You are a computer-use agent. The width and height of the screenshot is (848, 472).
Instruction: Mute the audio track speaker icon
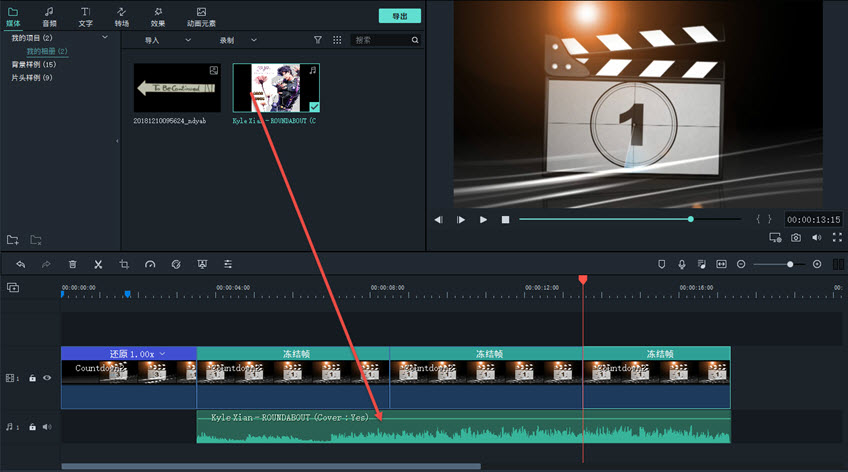[x=47, y=427]
